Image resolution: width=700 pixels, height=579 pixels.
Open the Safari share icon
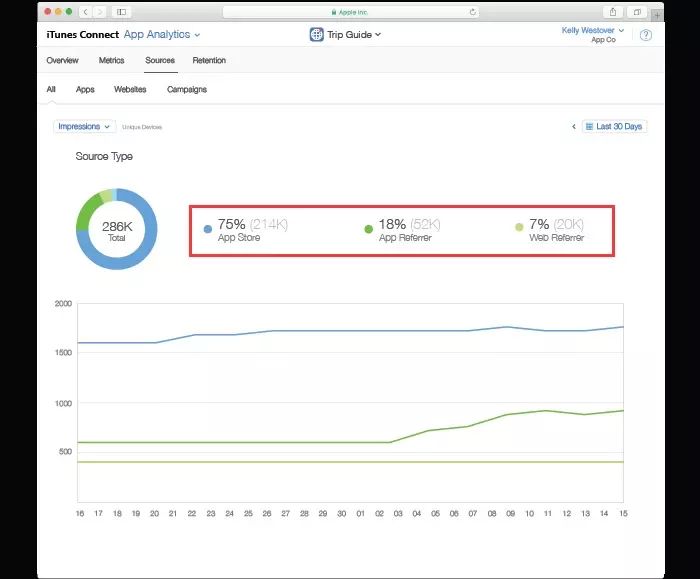[613, 12]
